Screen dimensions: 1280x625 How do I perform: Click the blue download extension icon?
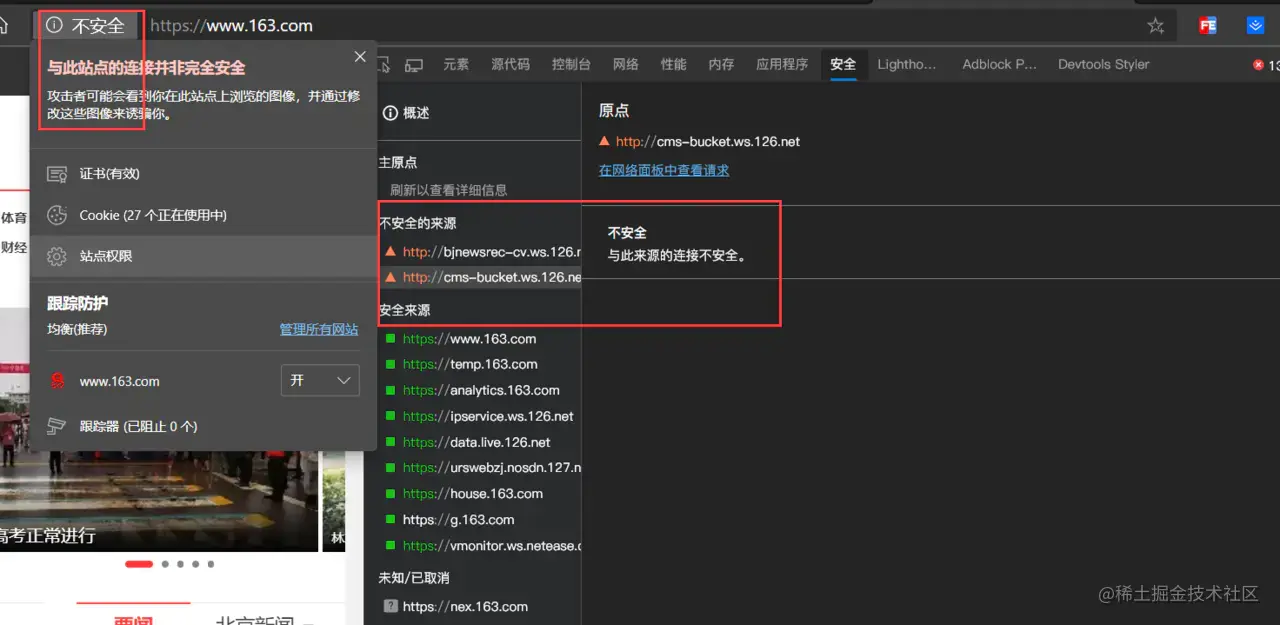1255,26
